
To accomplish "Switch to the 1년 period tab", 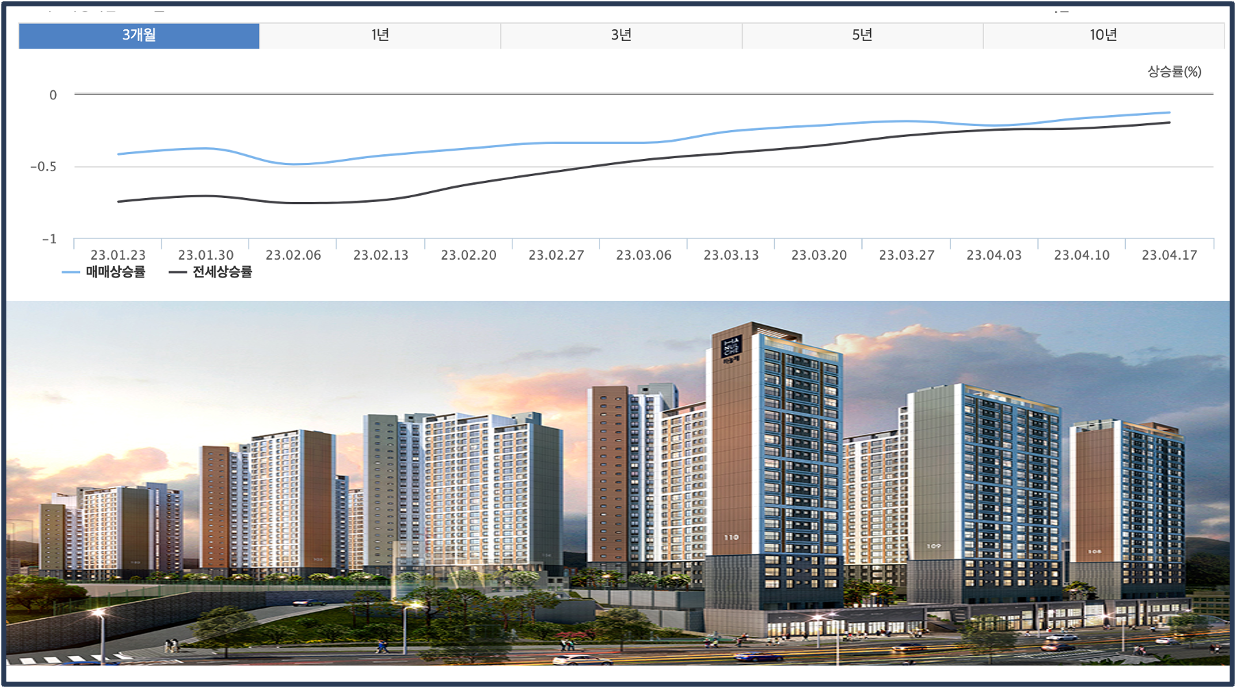I will (380, 35).
